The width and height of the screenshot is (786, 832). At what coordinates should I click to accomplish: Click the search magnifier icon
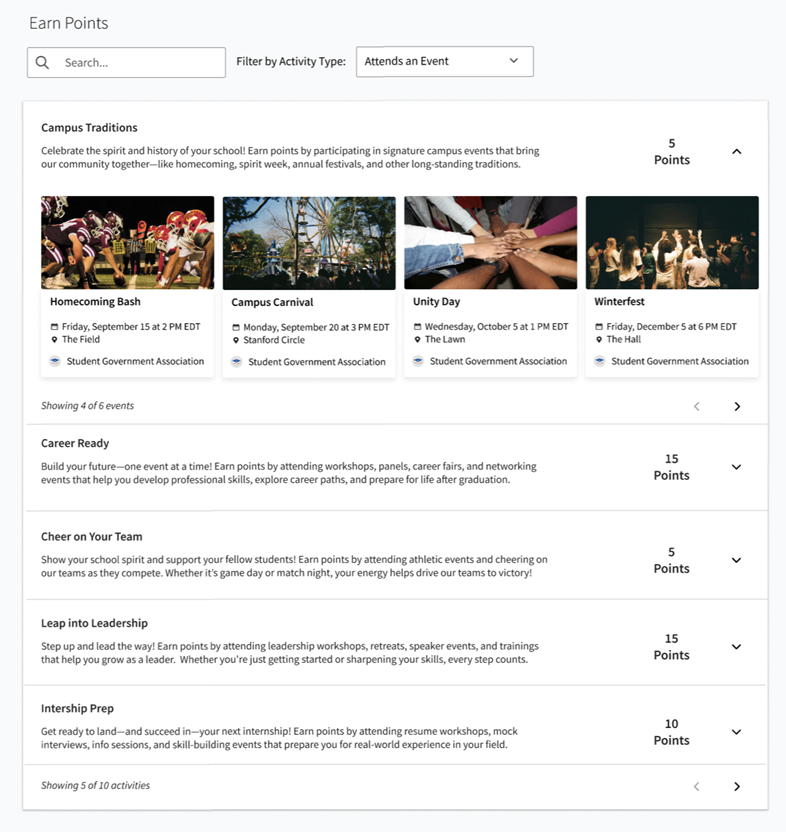coord(42,62)
